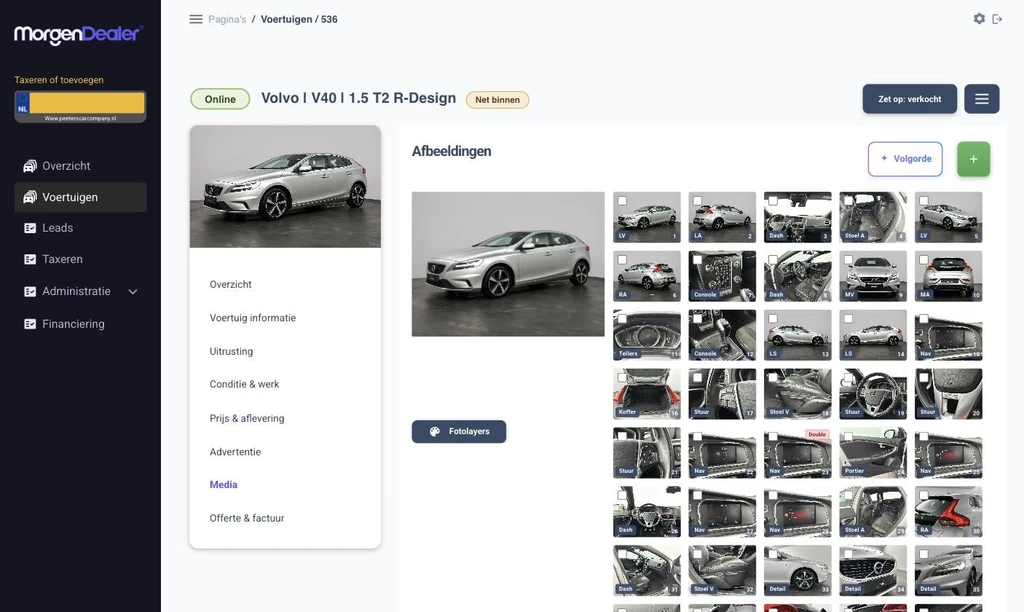Viewport: 1024px width, 612px height.
Task: Select LS thumbnail 13
Action: pyautogui.click(x=797, y=335)
